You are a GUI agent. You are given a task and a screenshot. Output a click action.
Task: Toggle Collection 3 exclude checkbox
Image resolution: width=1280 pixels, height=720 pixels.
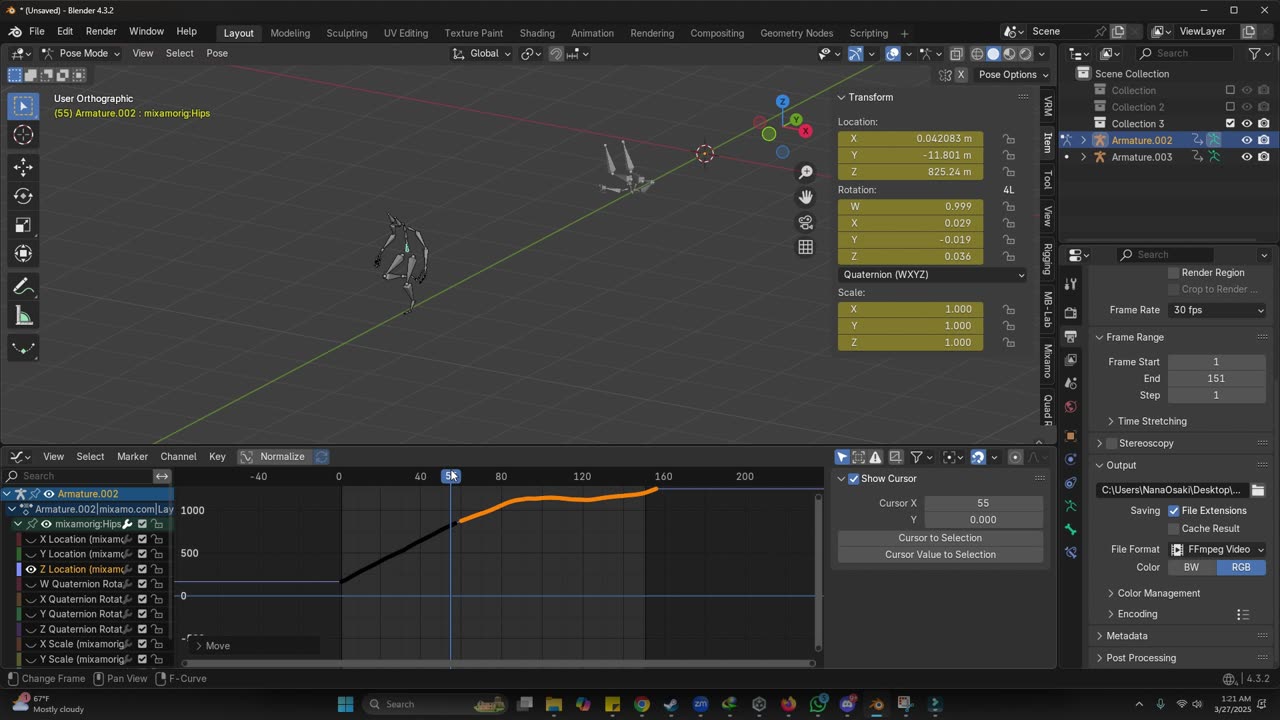point(1230,124)
